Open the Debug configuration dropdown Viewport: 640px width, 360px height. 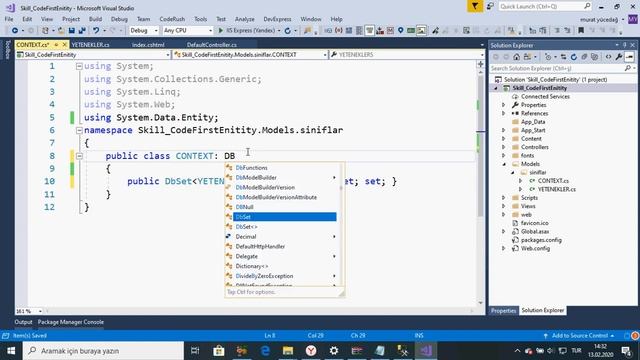tap(144, 31)
